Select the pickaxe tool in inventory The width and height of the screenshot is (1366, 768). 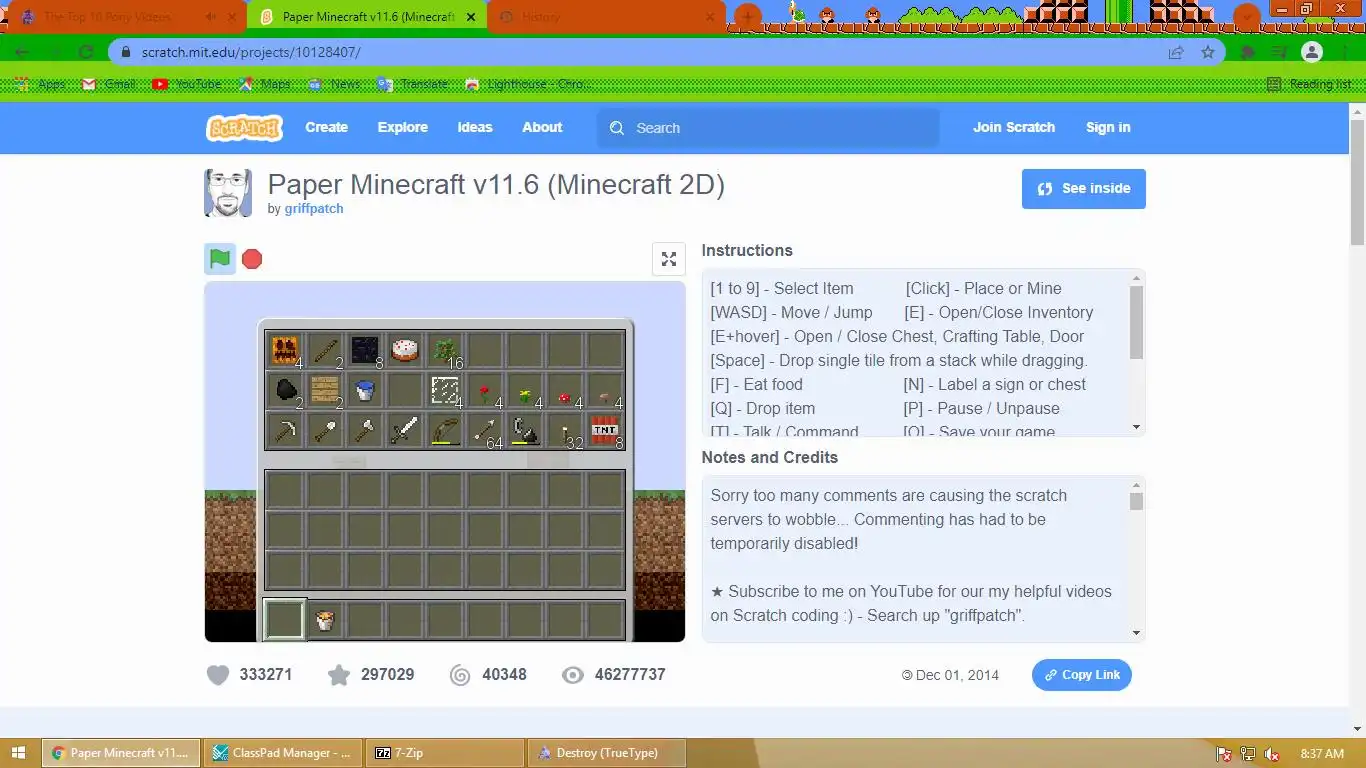(x=285, y=431)
